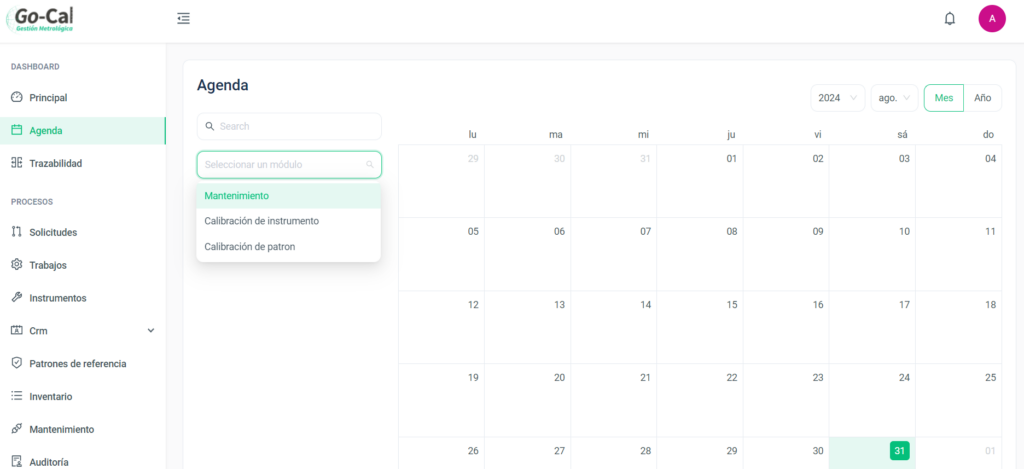This screenshot has width=1024, height=469.
Task: Click the Solicitudes pull-request icon
Action: (x=16, y=232)
